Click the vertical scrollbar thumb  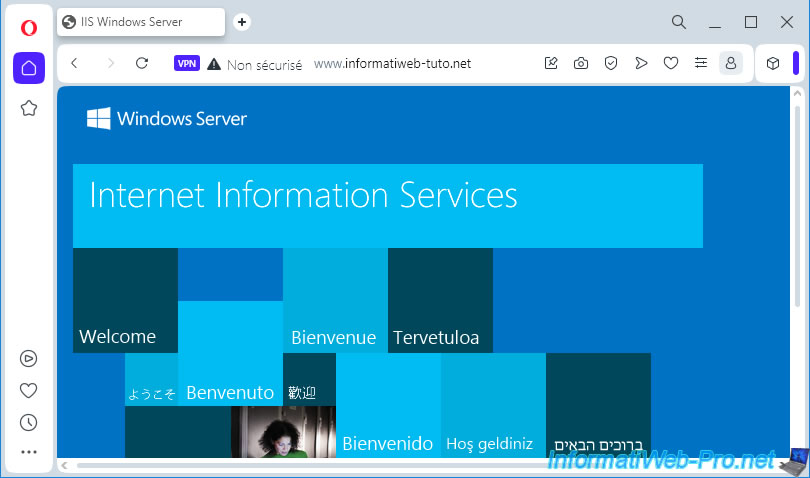797,207
